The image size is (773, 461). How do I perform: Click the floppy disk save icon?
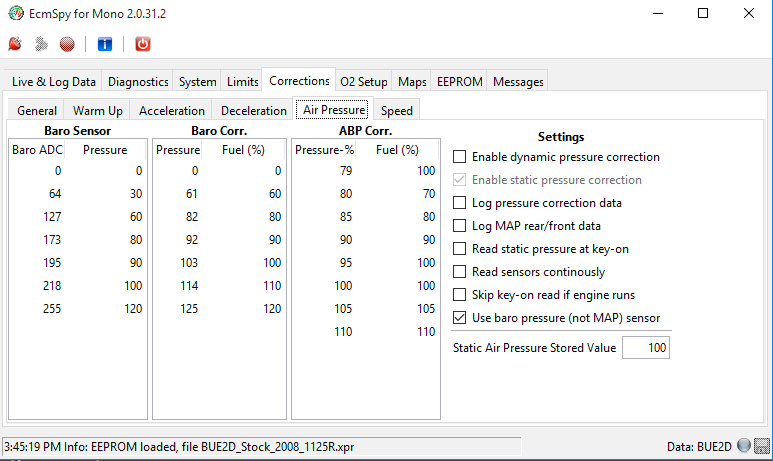pyautogui.click(x=761, y=446)
